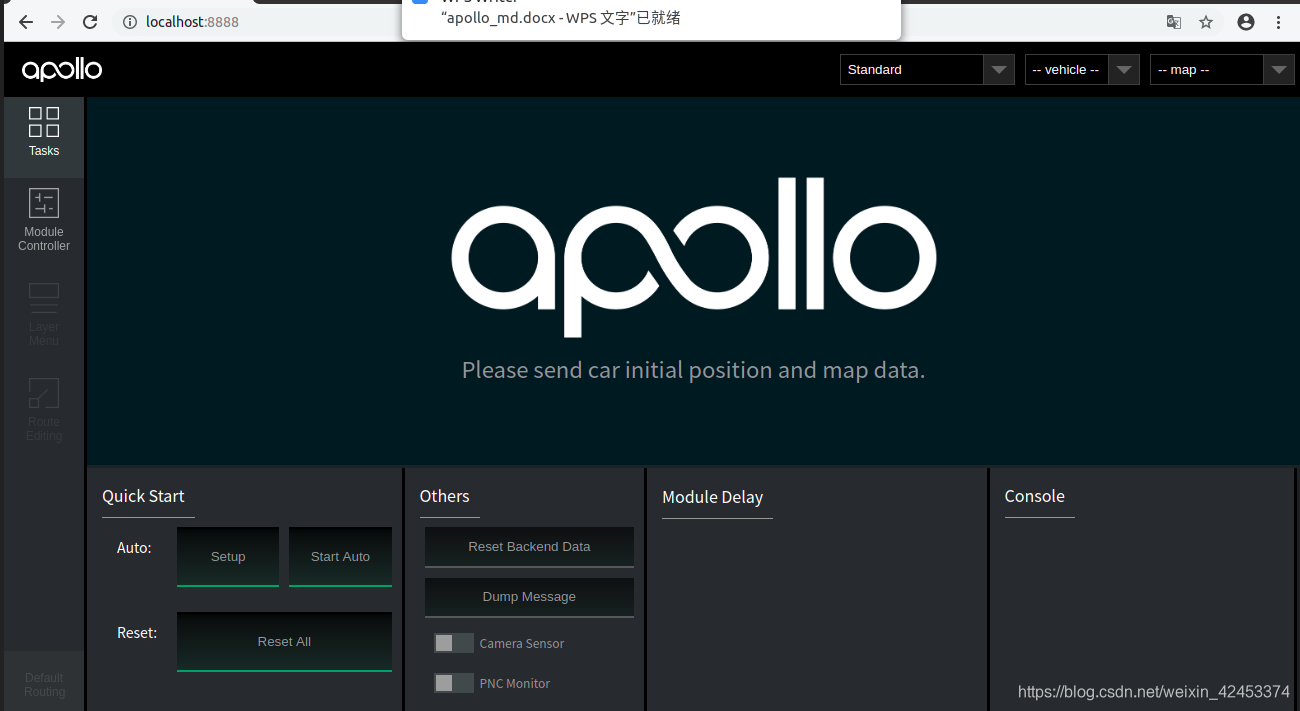Go back in browser history
Image resolution: width=1300 pixels, height=711 pixels.
25,21
